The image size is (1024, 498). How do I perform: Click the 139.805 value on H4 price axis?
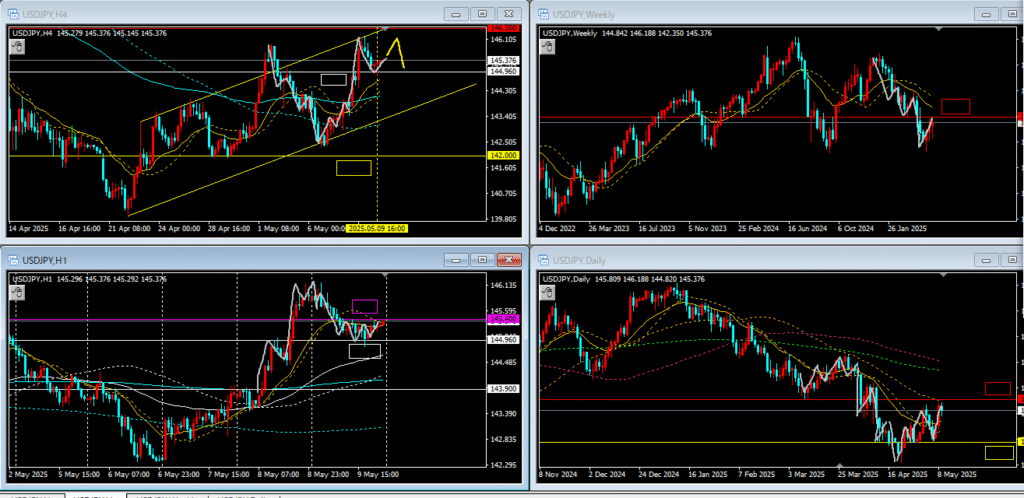[504, 219]
